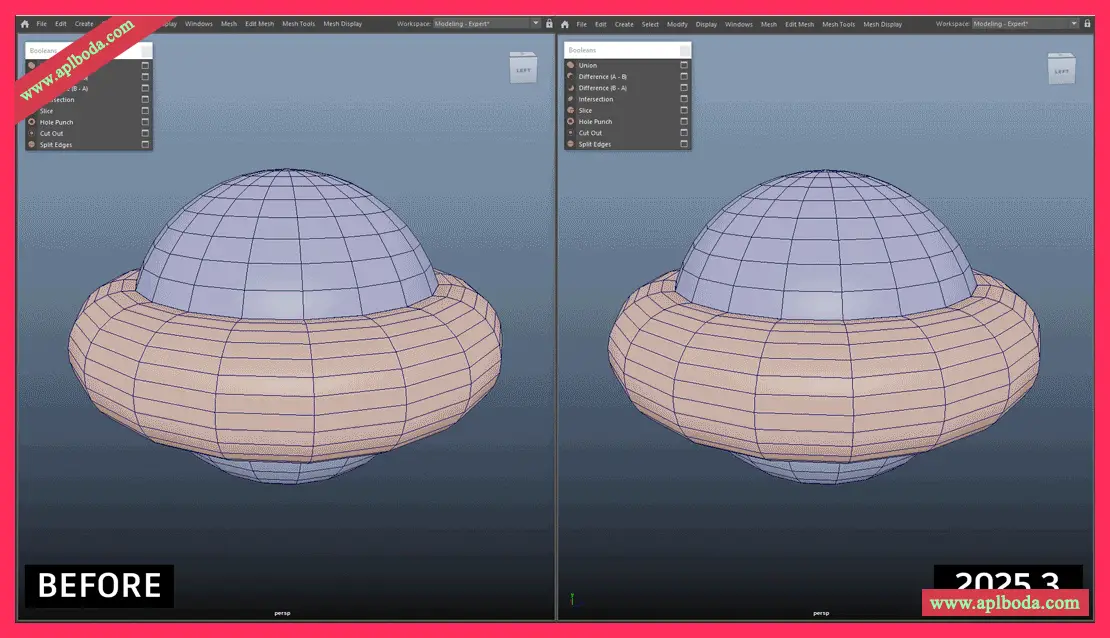Open the Union option box in the right panel

pyautogui.click(x=684, y=65)
